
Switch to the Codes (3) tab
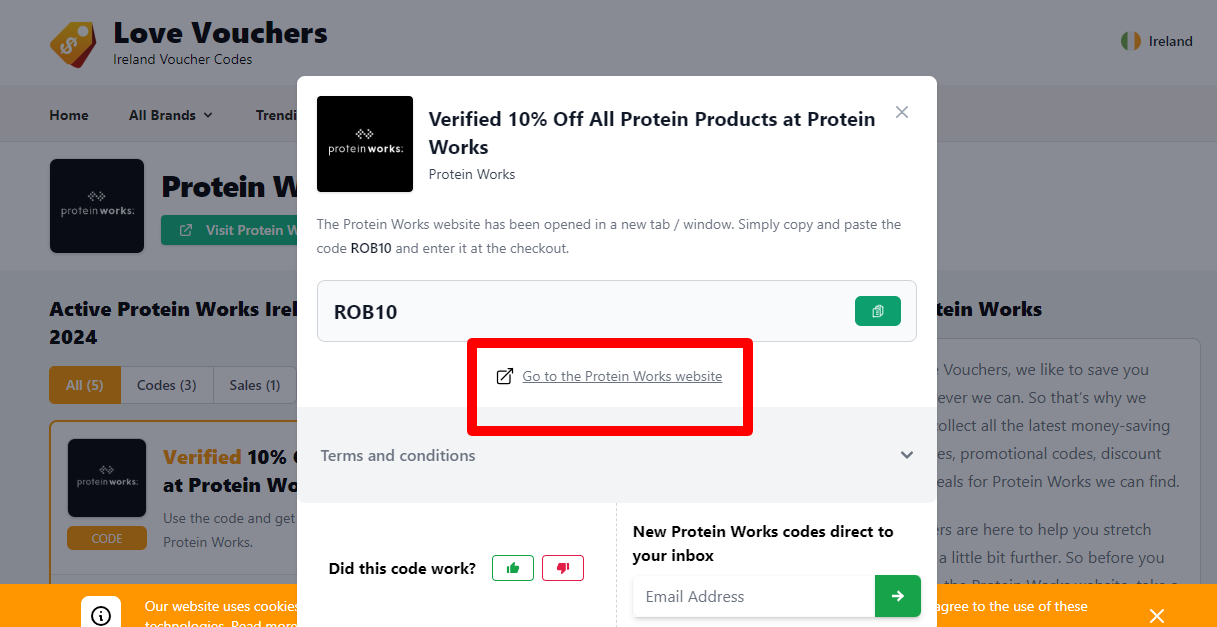coord(166,385)
